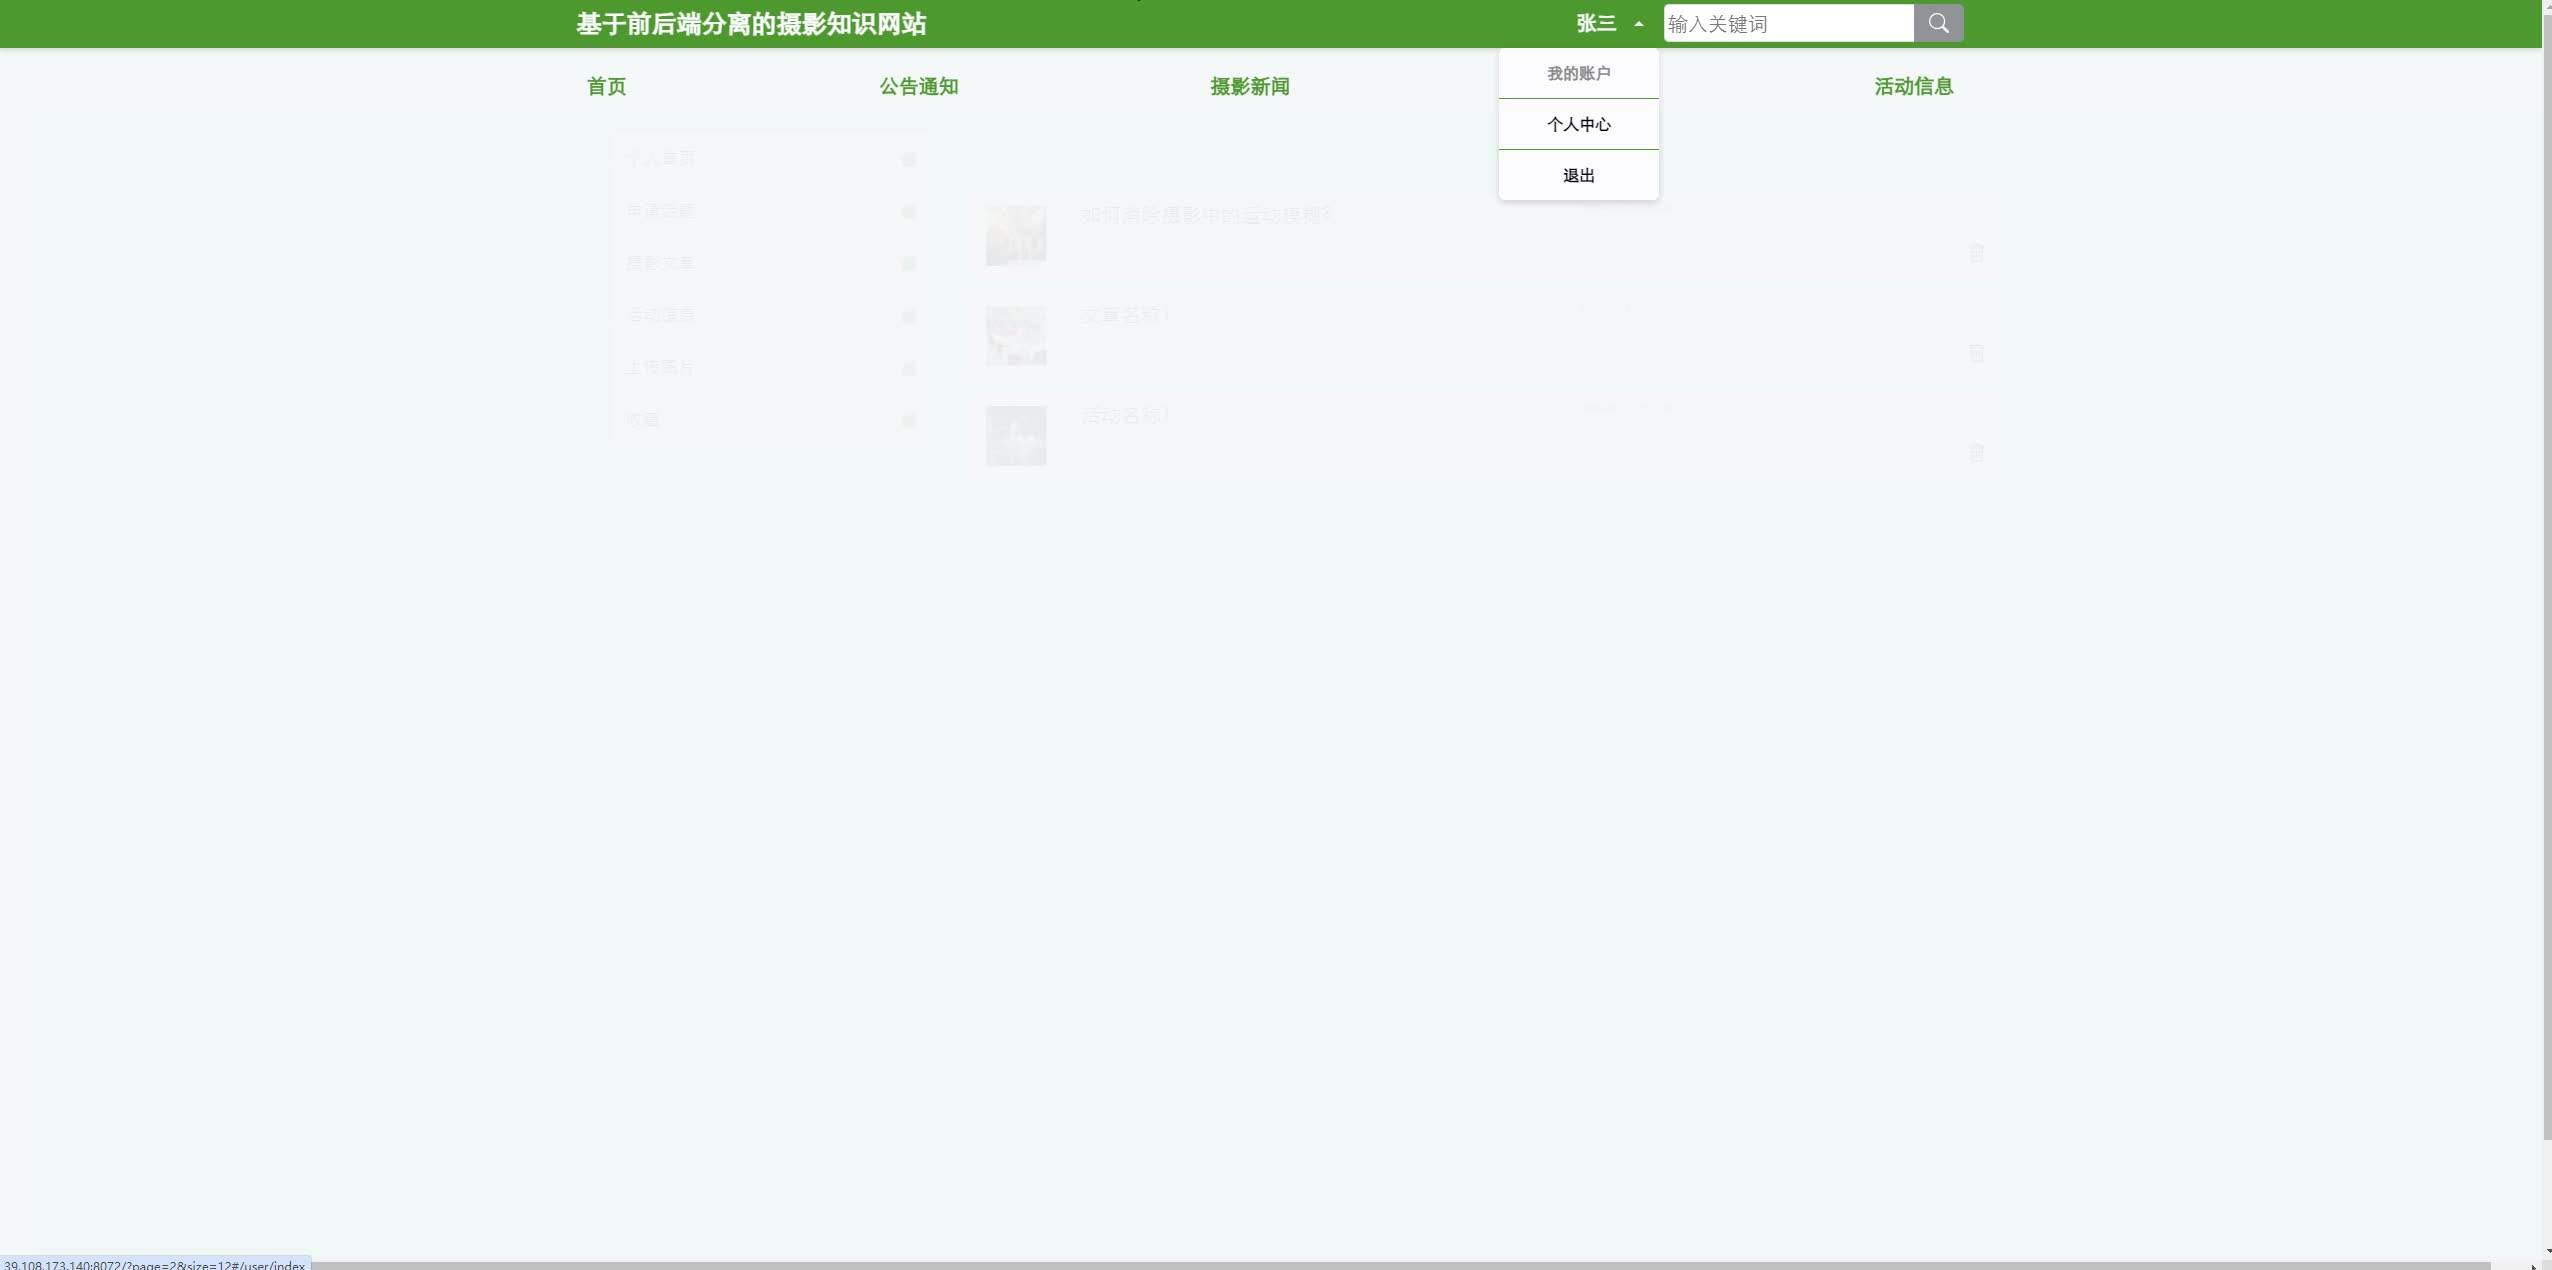Screen dimensions: 2552x1270
Task: Switch to 摄影新闻 navigation tab
Action: click(1249, 86)
